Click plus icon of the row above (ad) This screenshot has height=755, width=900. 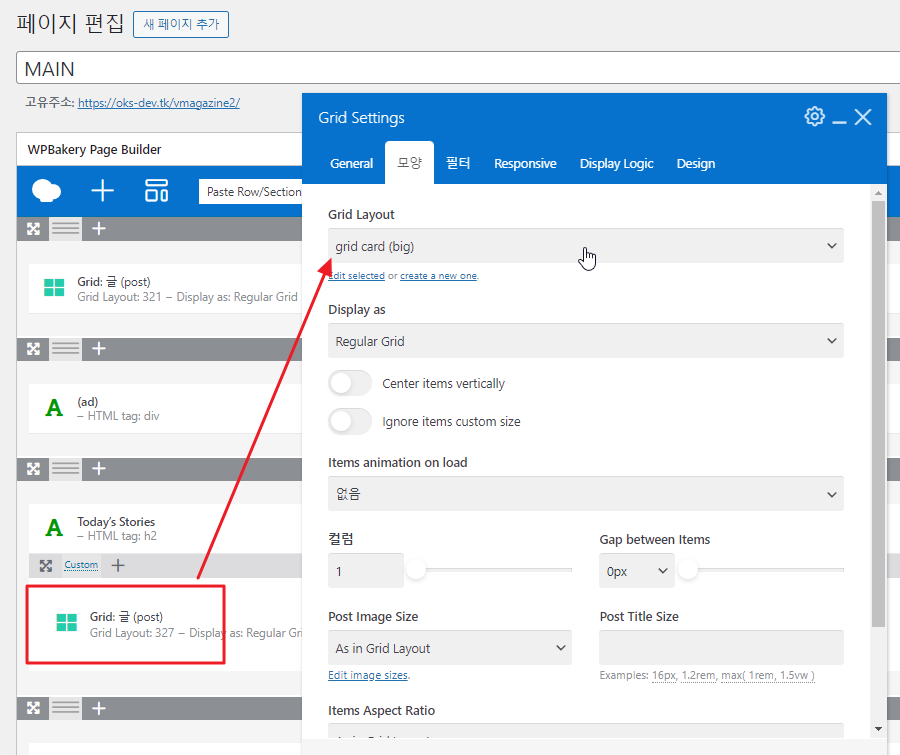[x=99, y=349]
